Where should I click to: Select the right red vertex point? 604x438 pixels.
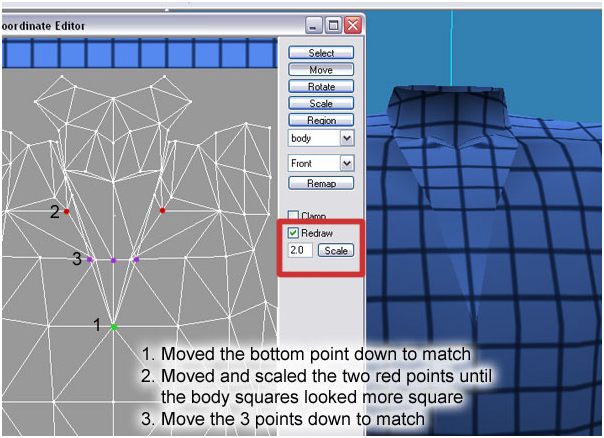pyautogui.click(x=162, y=210)
